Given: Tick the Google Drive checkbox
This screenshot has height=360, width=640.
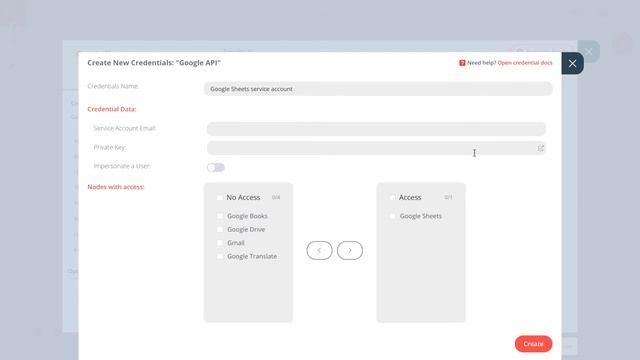Looking at the screenshot, I should tap(220, 229).
